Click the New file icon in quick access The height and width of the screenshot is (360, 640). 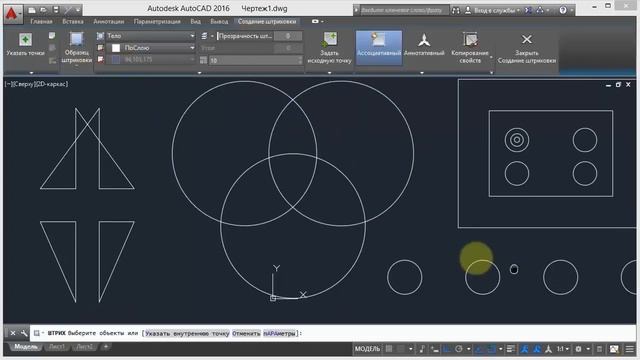[x=32, y=9]
